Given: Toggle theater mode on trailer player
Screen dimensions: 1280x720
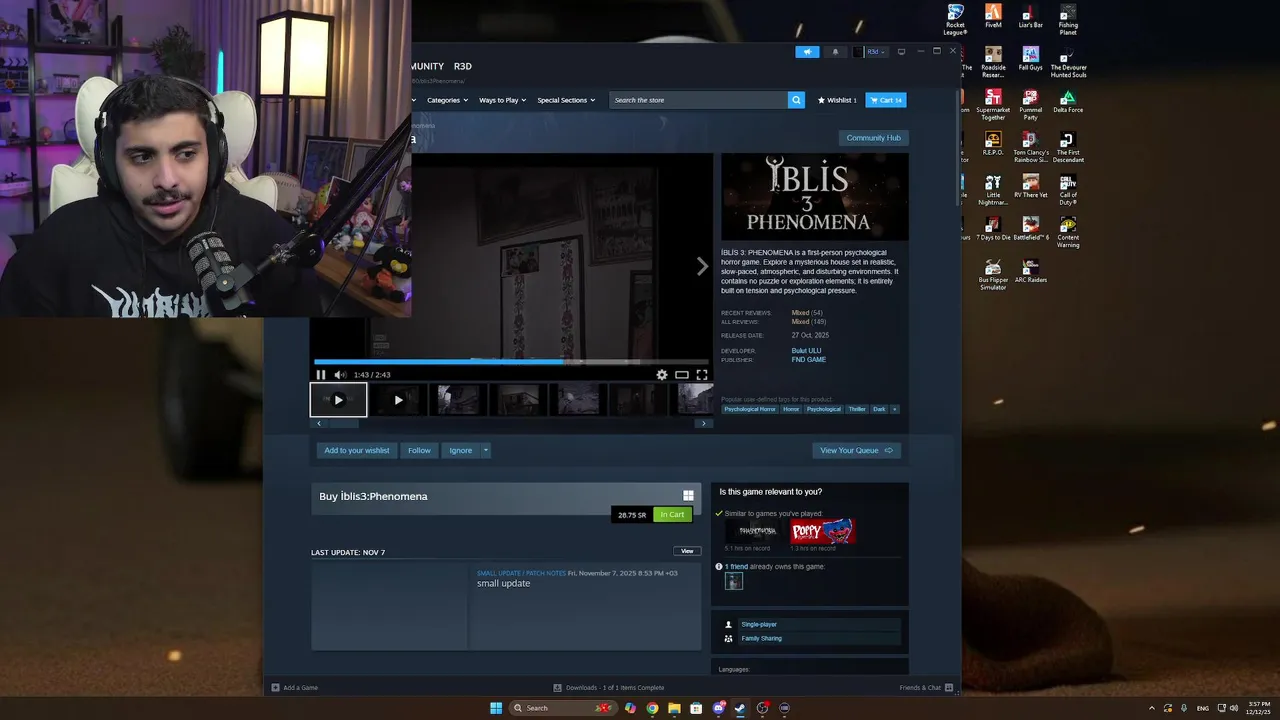Looking at the screenshot, I should click(681, 375).
